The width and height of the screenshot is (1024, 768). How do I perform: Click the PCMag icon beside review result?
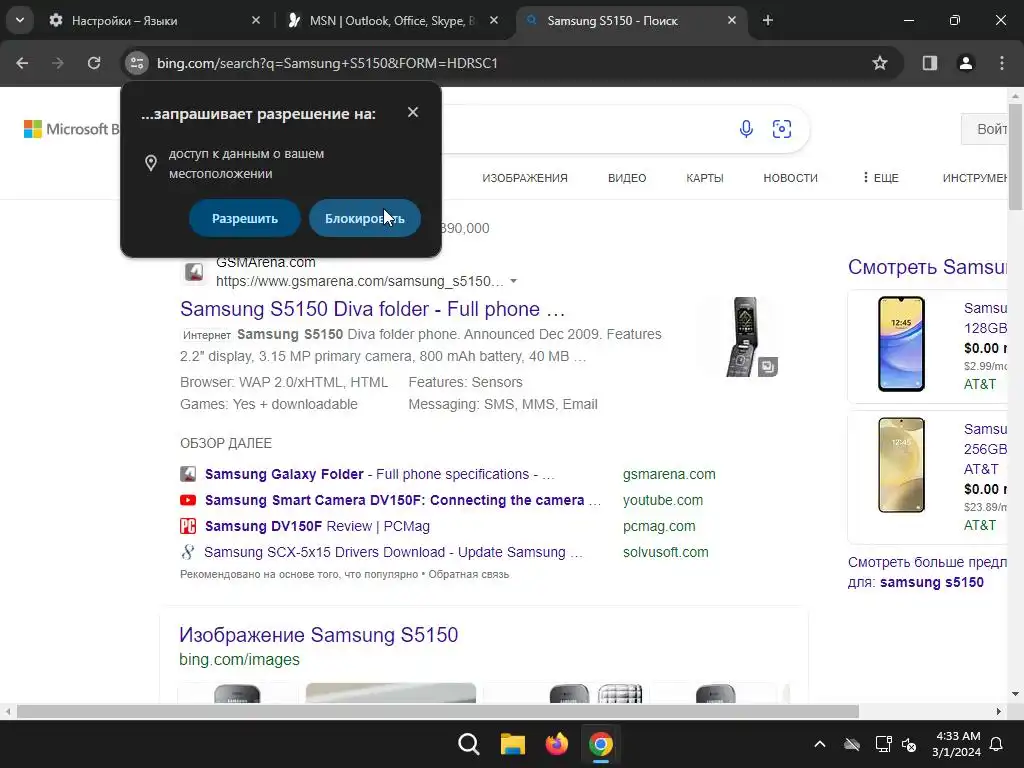click(x=188, y=526)
